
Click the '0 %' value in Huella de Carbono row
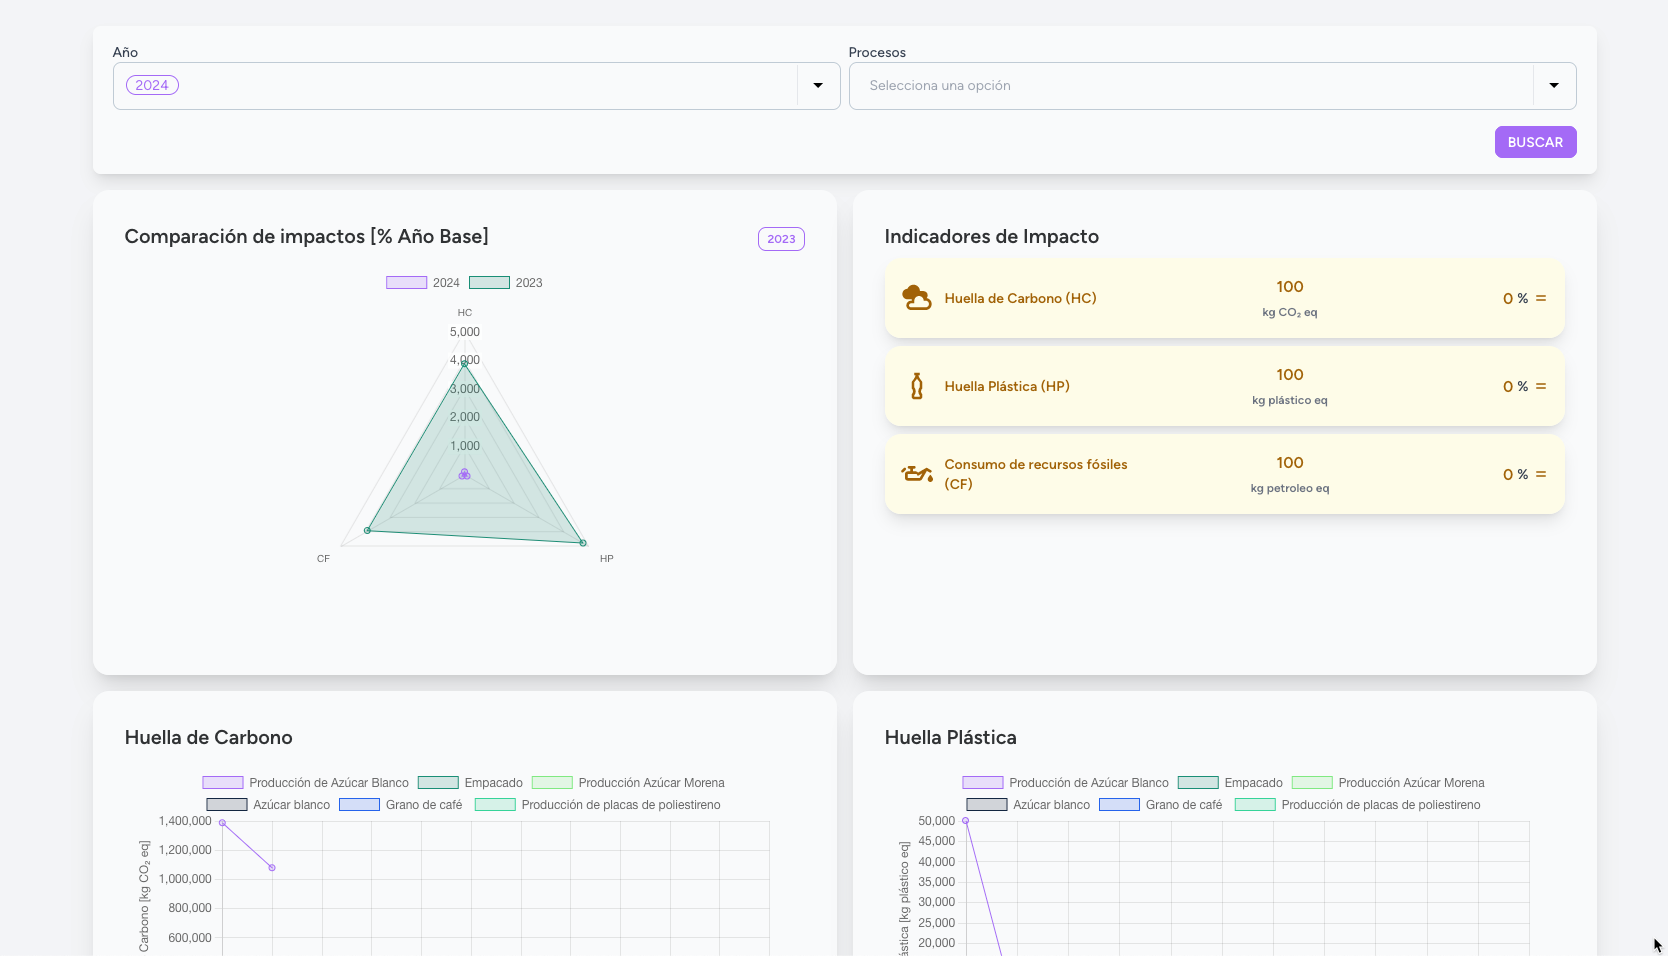pyautogui.click(x=1515, y=298)
